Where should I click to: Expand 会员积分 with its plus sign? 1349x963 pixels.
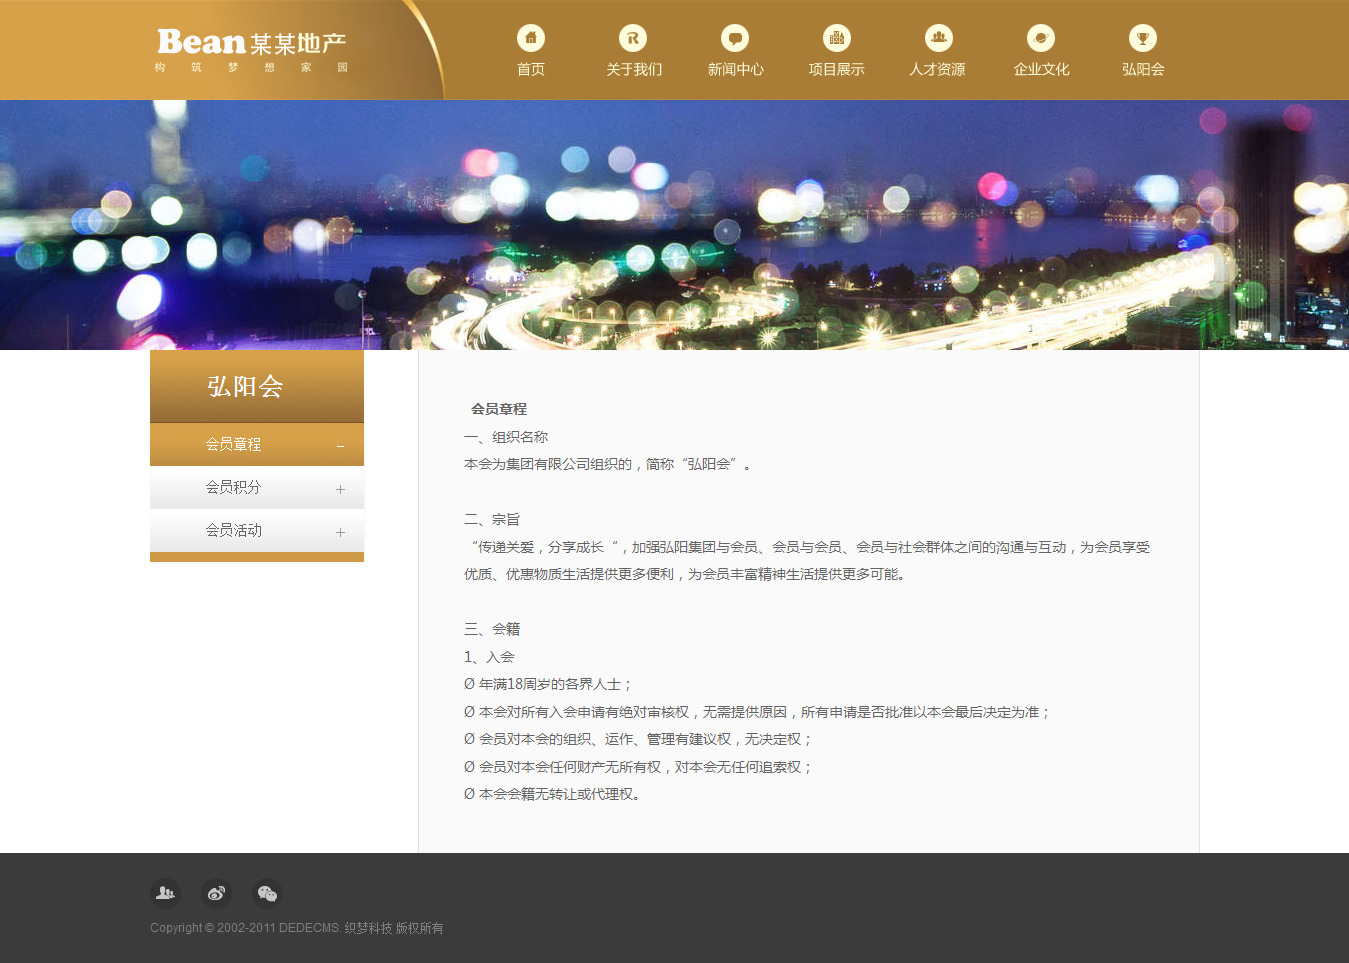340,489
